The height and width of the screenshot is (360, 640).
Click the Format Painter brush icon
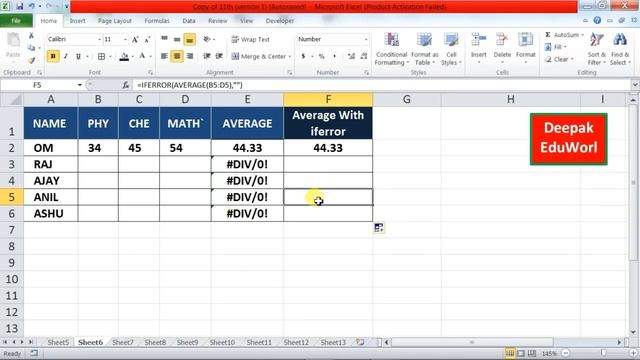click(x=31, y=60)
